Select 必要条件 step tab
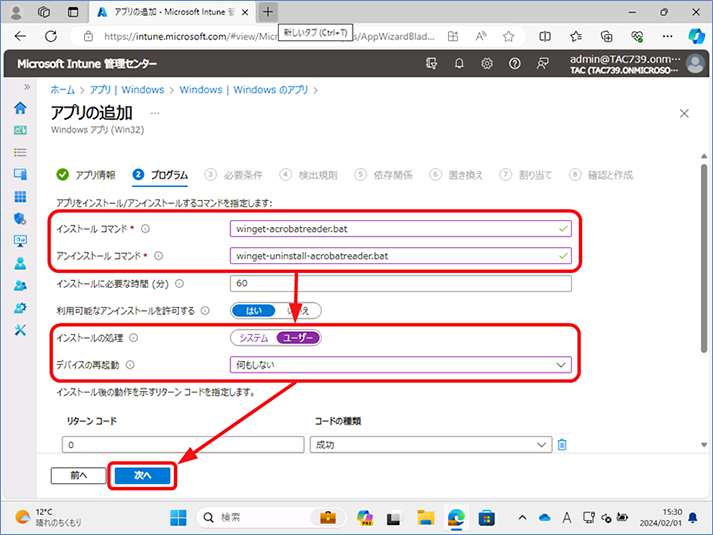This screenshot has height=535, width=713. click(234, 175)
